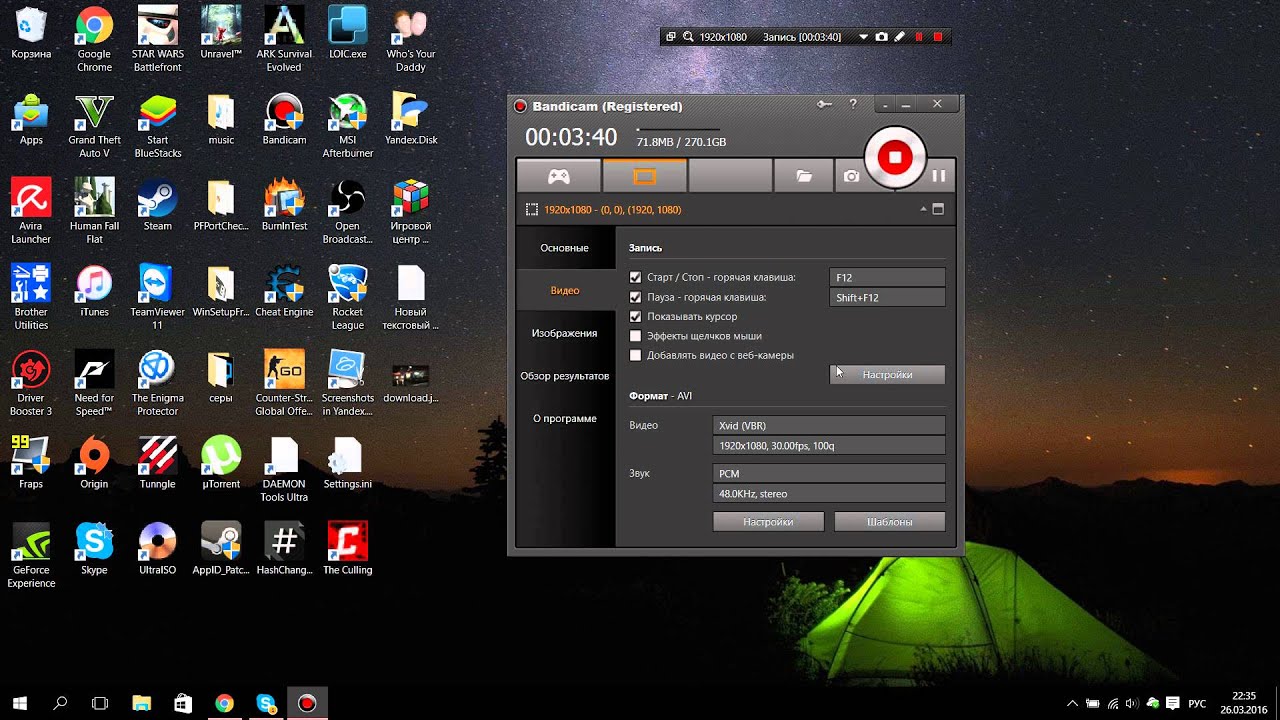The width and height of the screenshot is (1280, 720).
Task: Open Task View on taskbar
Action: coord(100,704)
